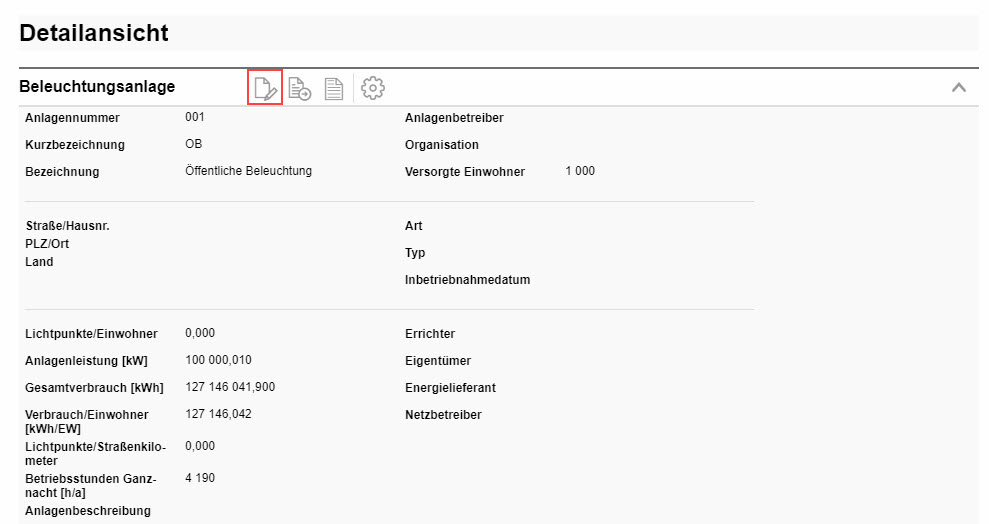
Task: Click the Kurzbezeichnung value OB
Action: [194, 144]
